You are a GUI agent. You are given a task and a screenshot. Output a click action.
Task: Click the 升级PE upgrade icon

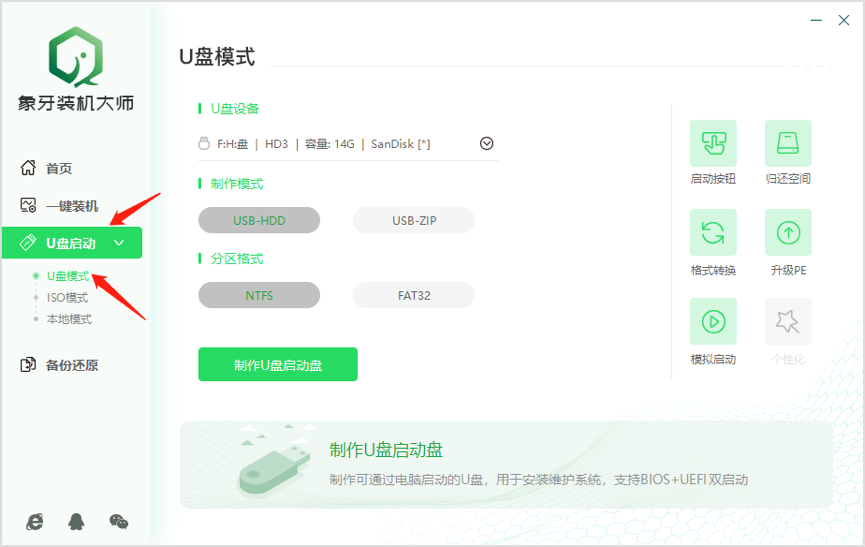788,233
